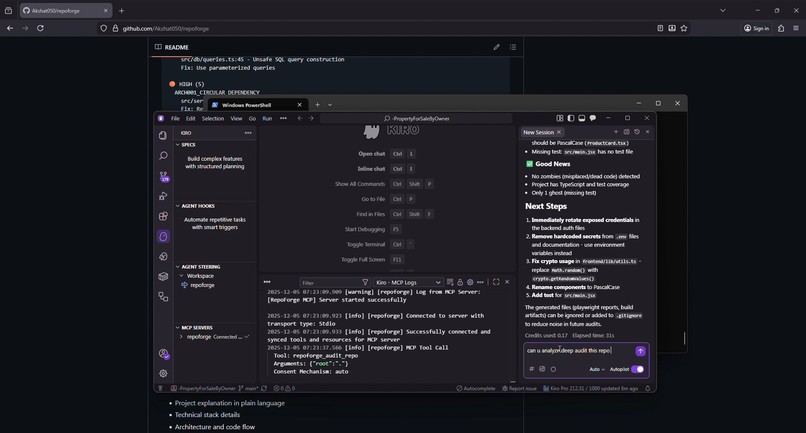Toggle Kiro bottom panel layout icon
This screenshot has width=806, height=433.
coord(581,118)
